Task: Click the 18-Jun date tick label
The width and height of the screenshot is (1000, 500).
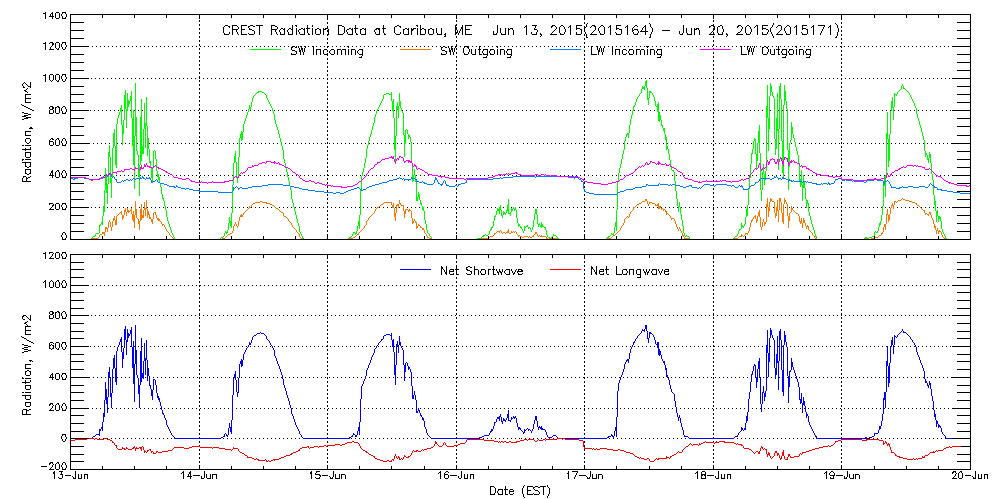Action: [714, 476]
